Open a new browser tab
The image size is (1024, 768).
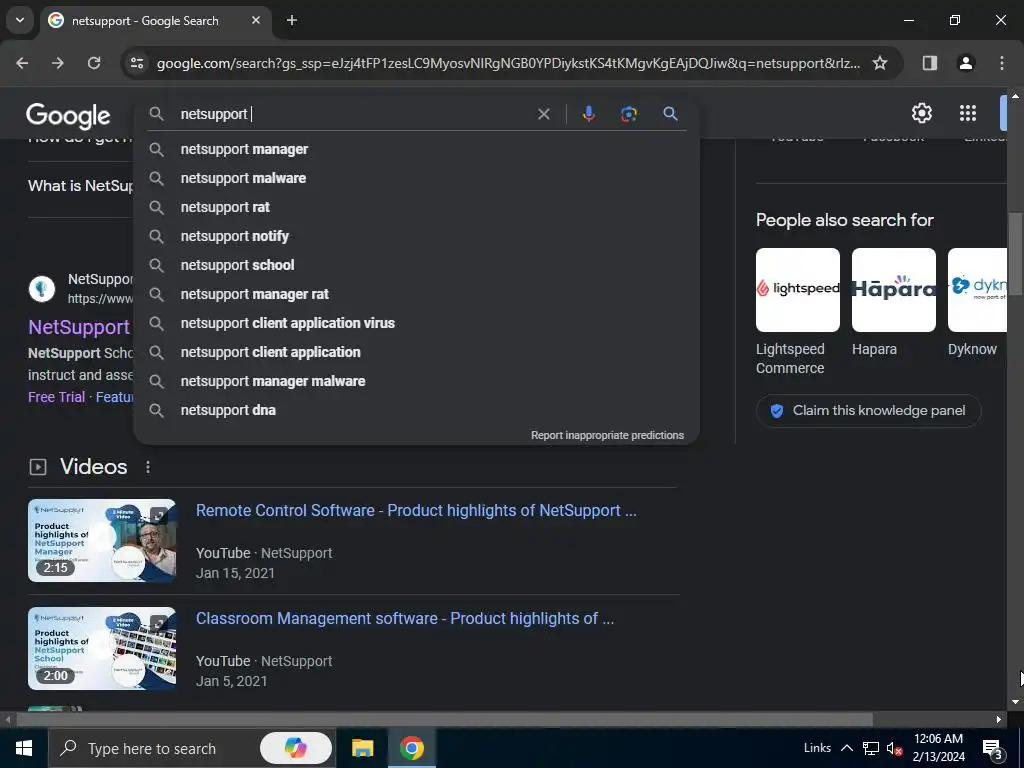point(292,20)
